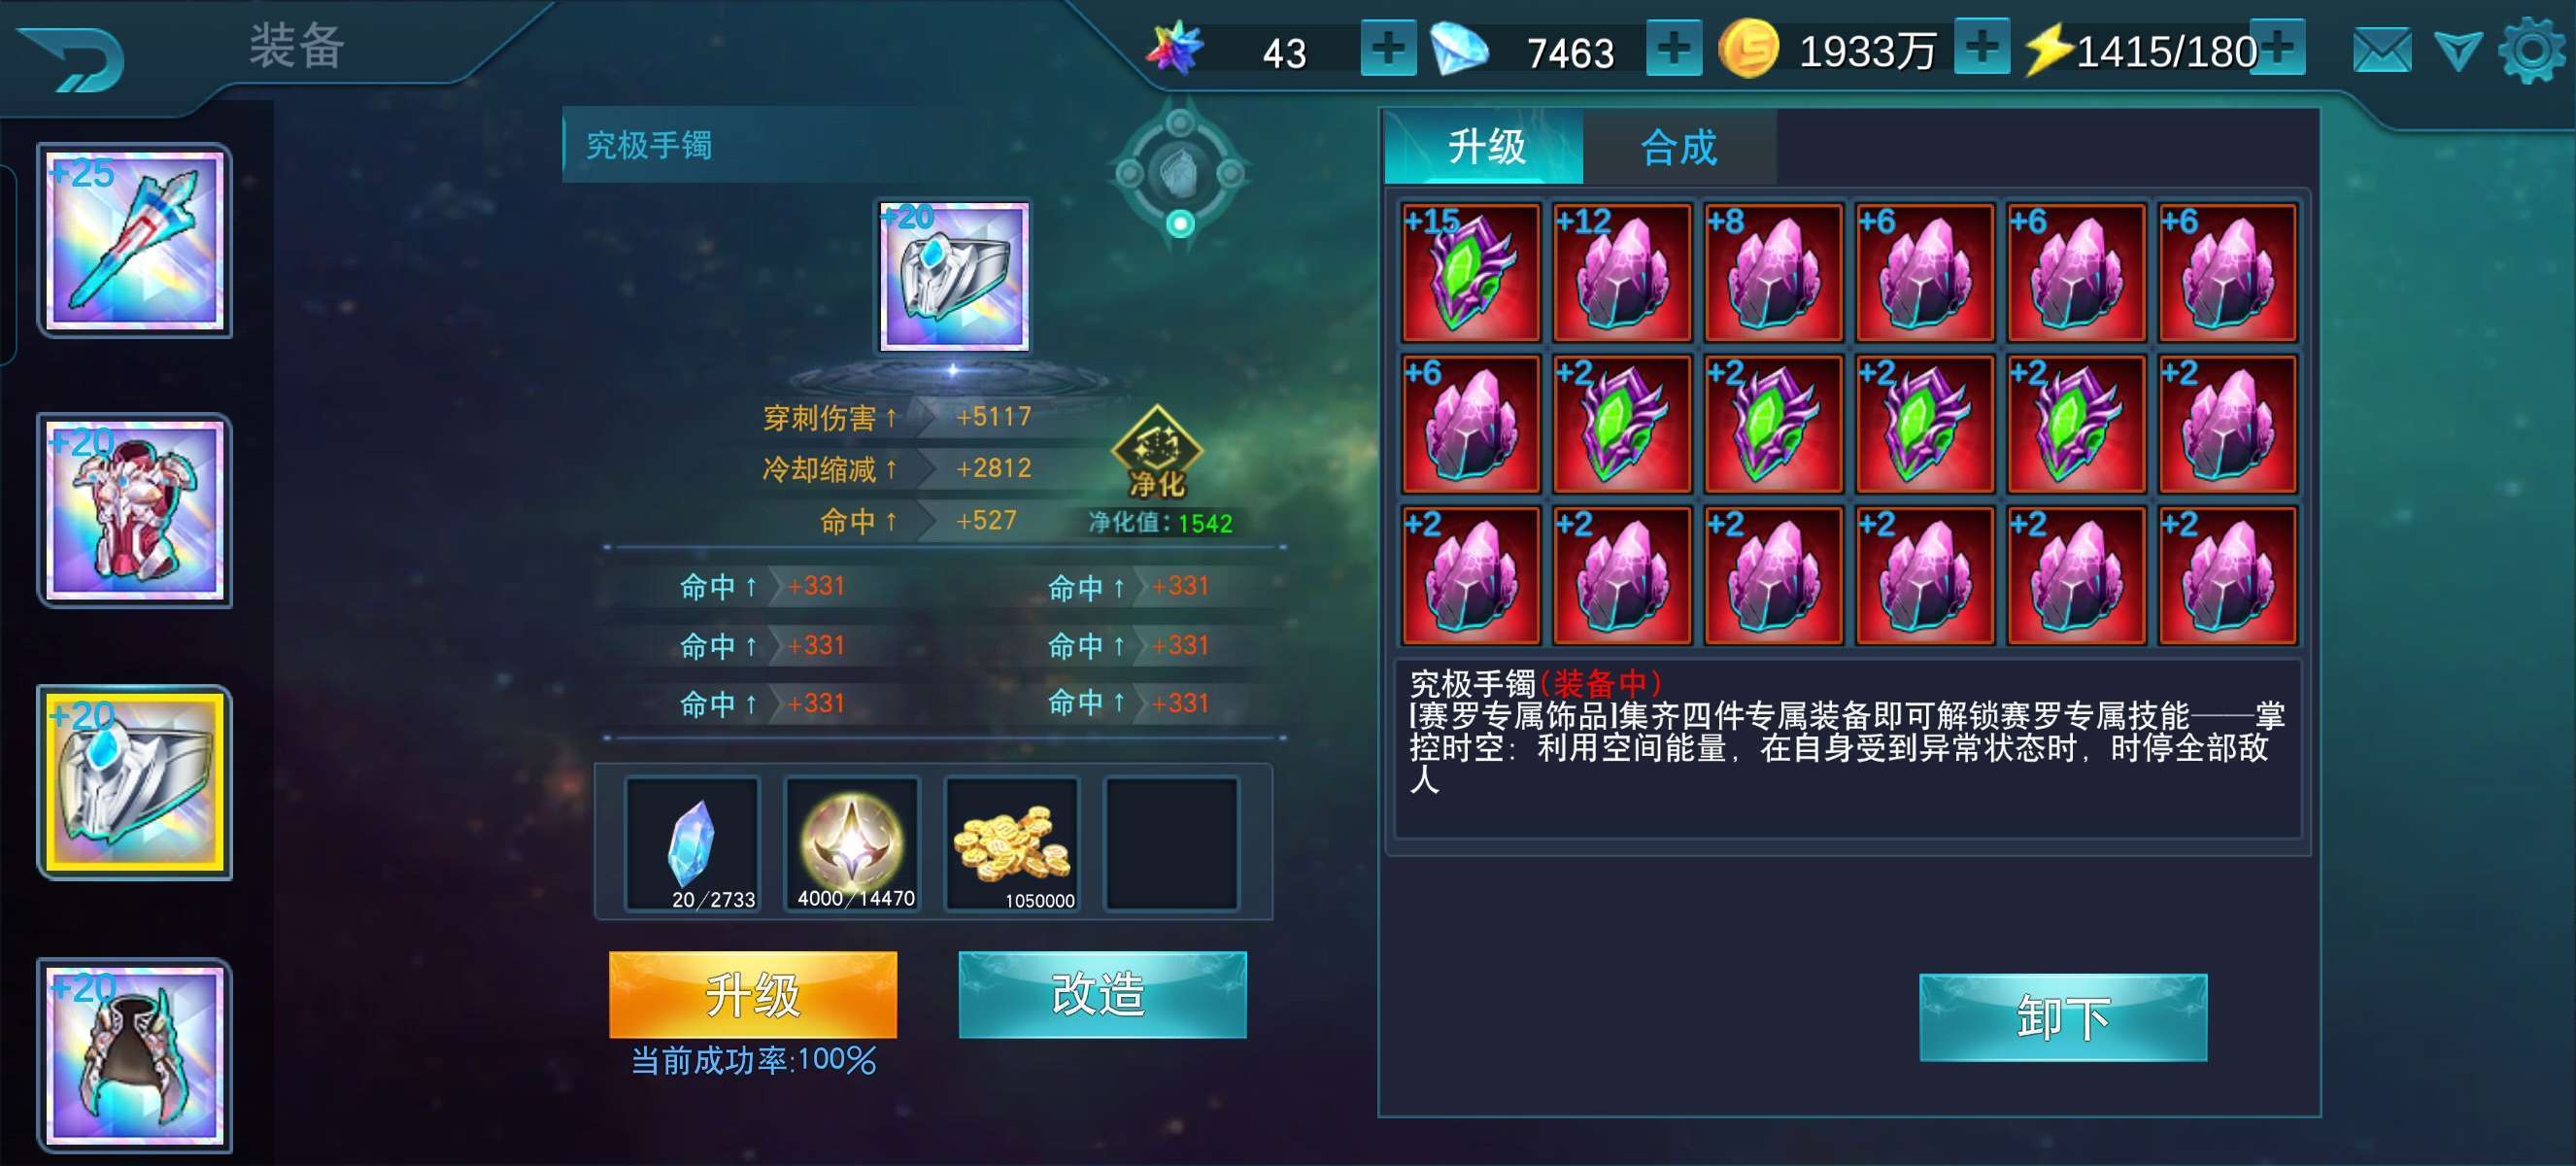This screenshot has height=1166, width=2576.
Task: Add more gold coins with plus button
Action: [x=1982, y=46]
